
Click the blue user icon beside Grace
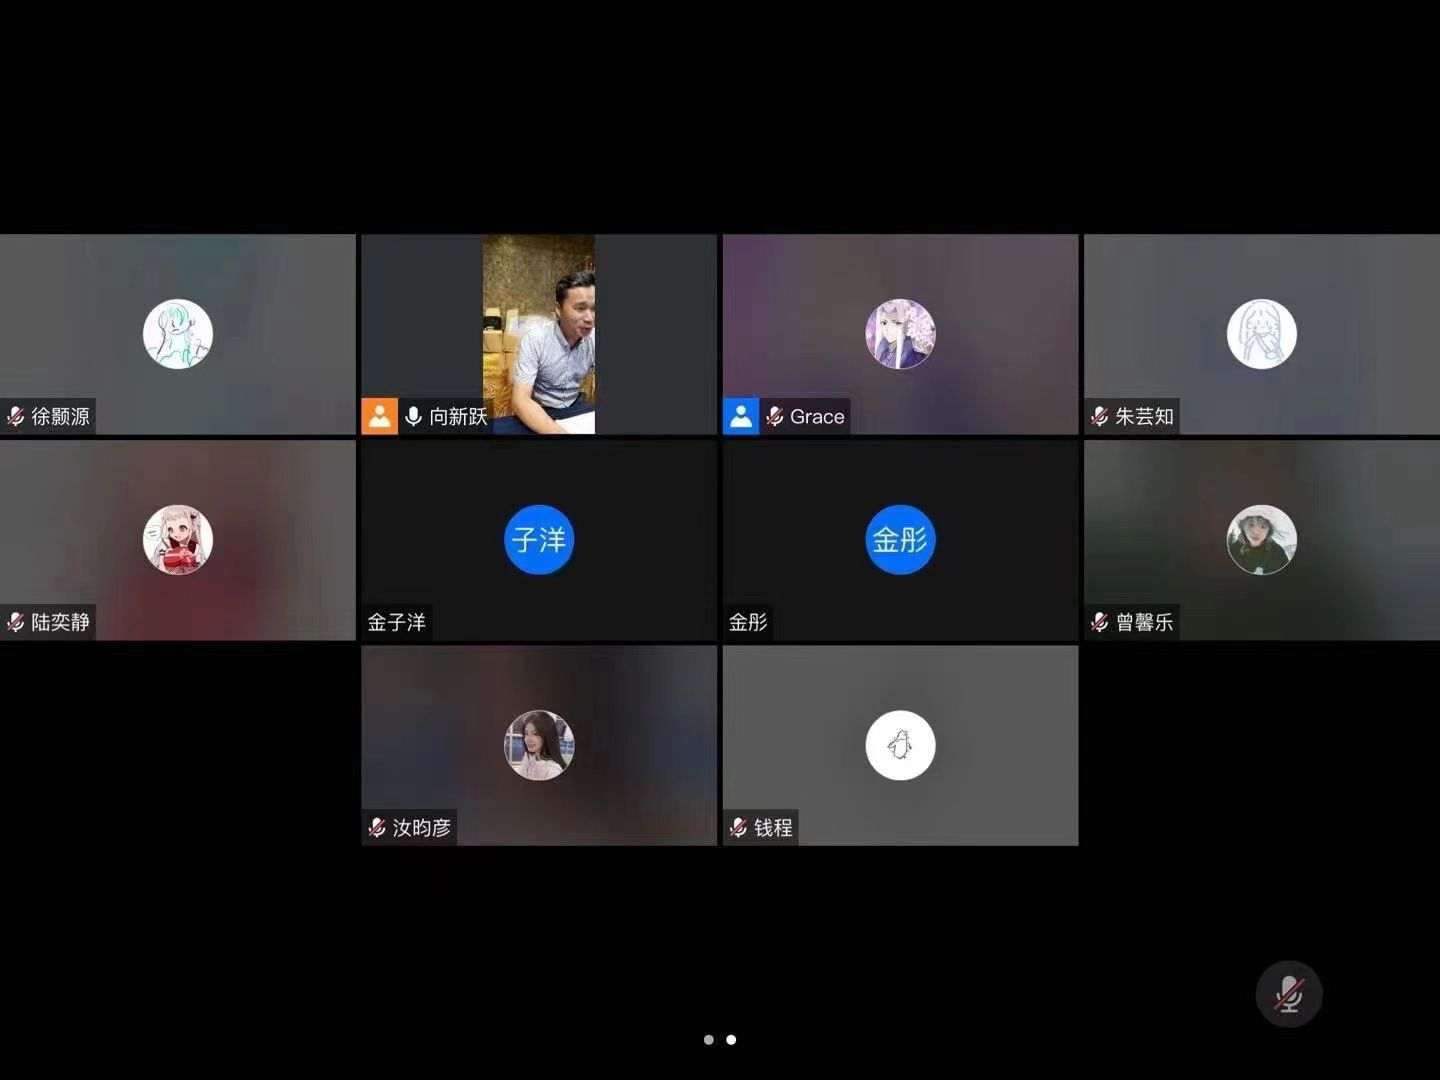[x=741, y=417]
